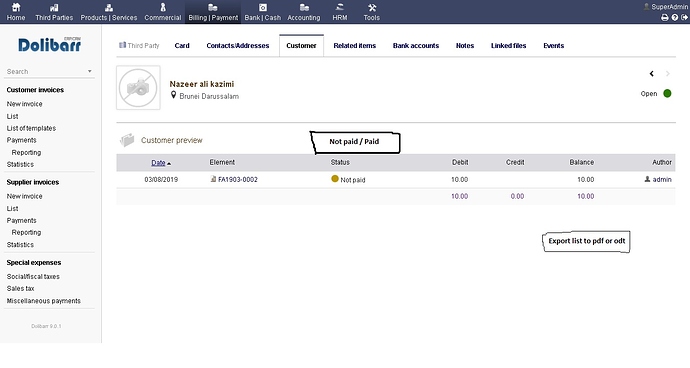Click Special expenses section heading
Image resolution: width=690 pixels, height=368 pixels.
[x=34, y=262]
